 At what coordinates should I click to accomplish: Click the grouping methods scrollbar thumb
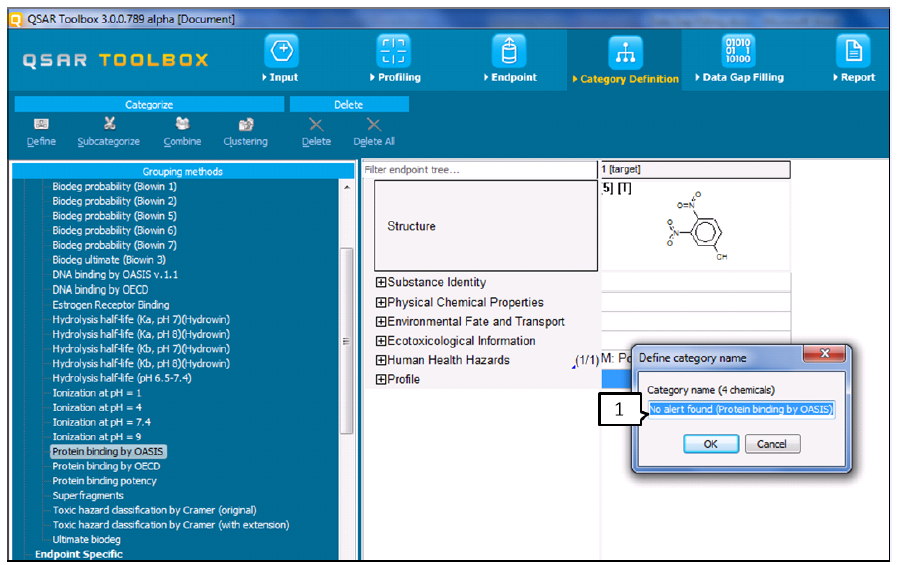point(346,341)
